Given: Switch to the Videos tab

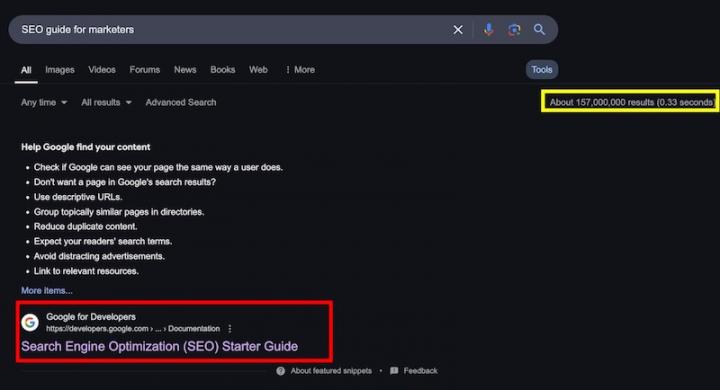Looking at the screenshot, I should coord(102,70).
